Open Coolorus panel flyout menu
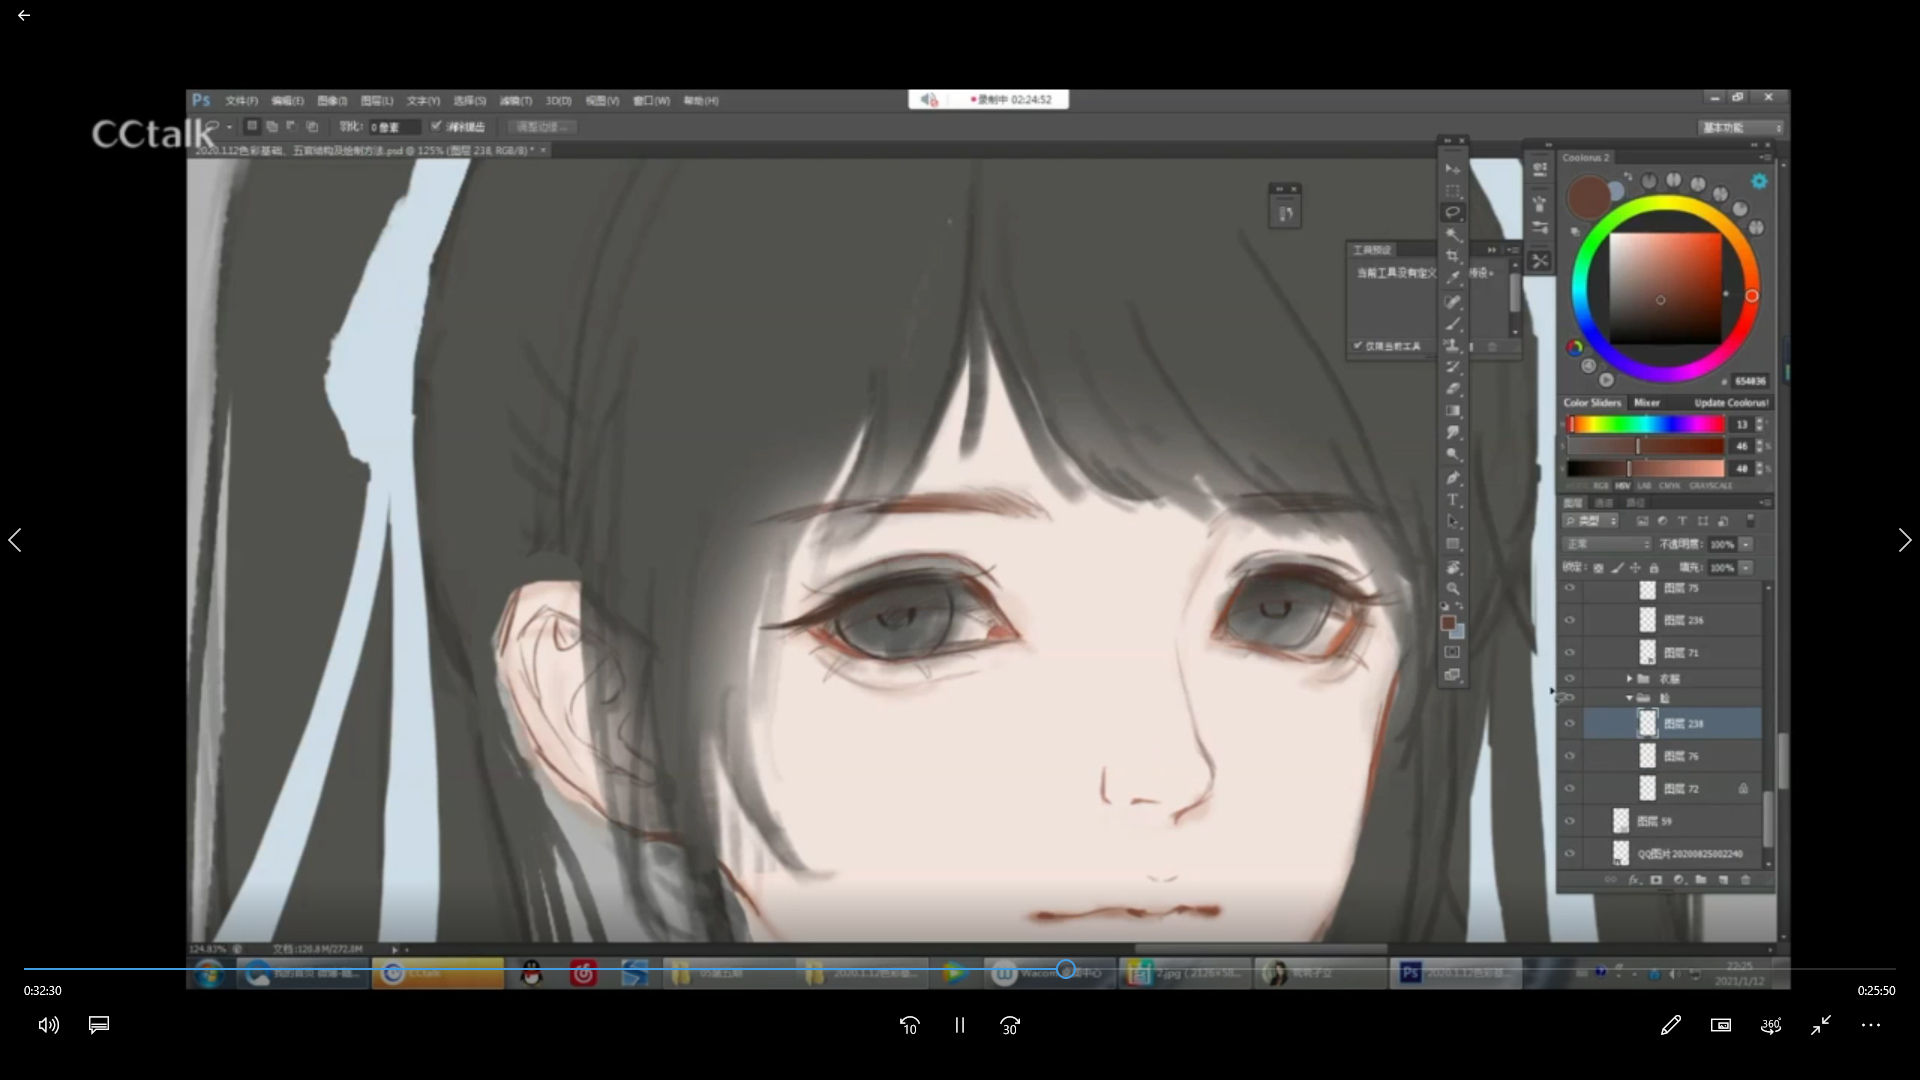This screenshot has height=1080, width=1920. point(1766,157)
